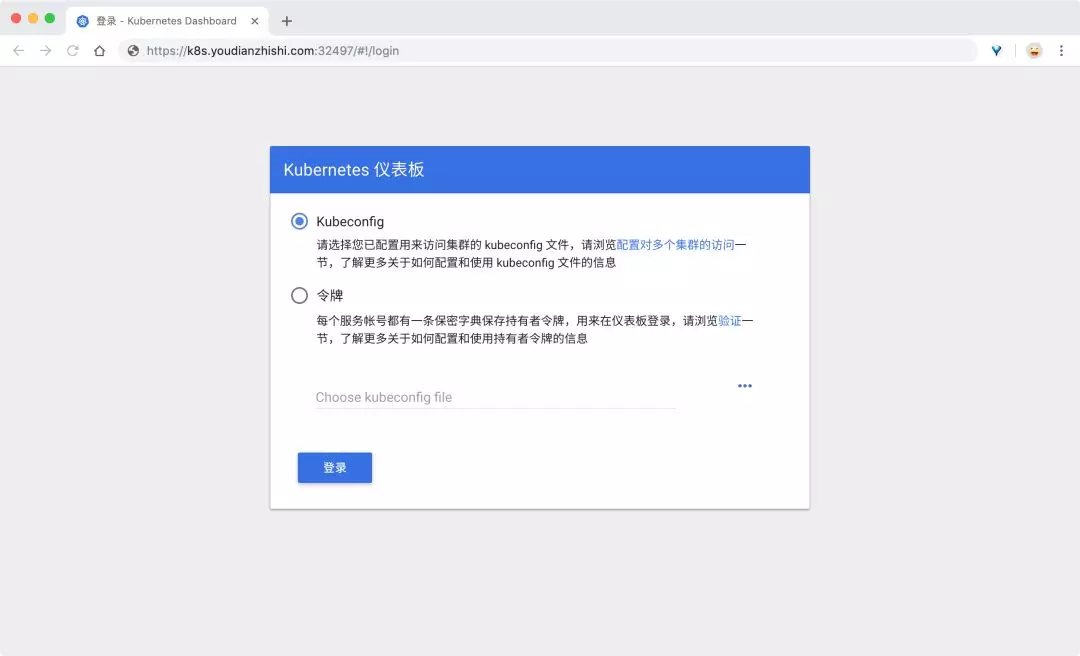Click the address bar URL text
This screenshot has width=1080, height=656.
tap(273, 50)
